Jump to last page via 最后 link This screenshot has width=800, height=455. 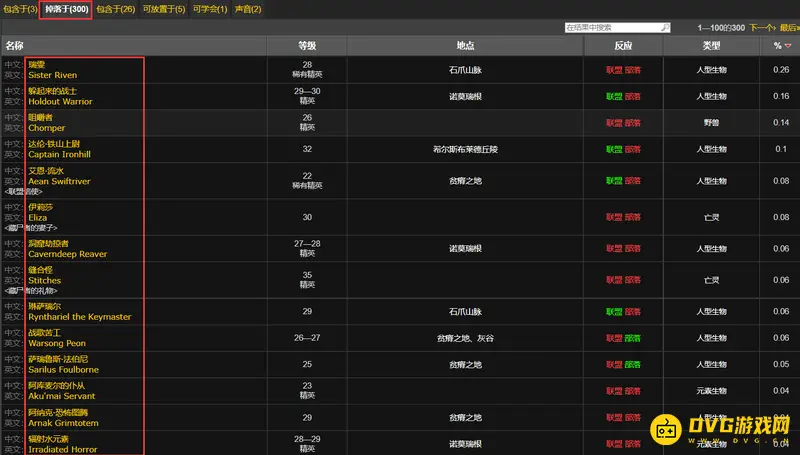point(789,28)
